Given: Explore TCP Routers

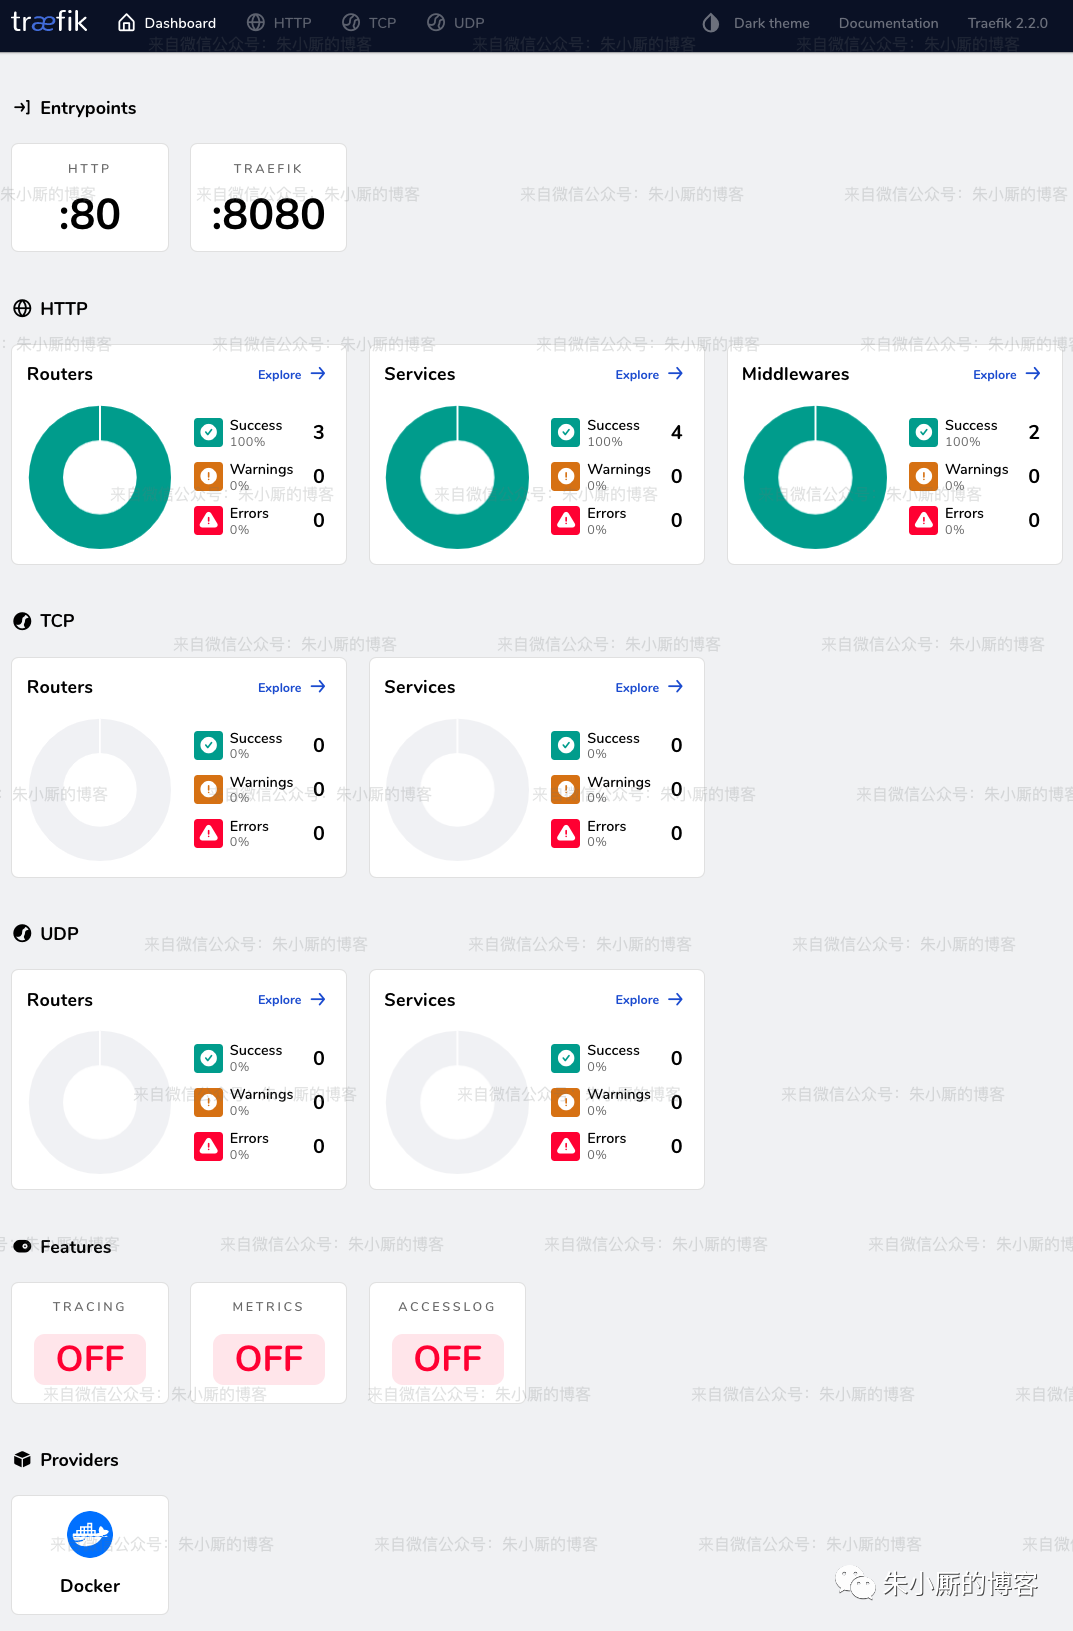Looking at the screenshot, I should coord(292,687).
